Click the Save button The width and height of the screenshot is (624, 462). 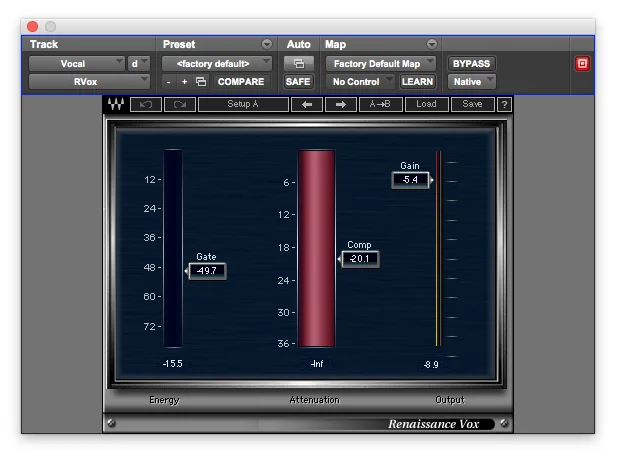(x=472, y=105)
